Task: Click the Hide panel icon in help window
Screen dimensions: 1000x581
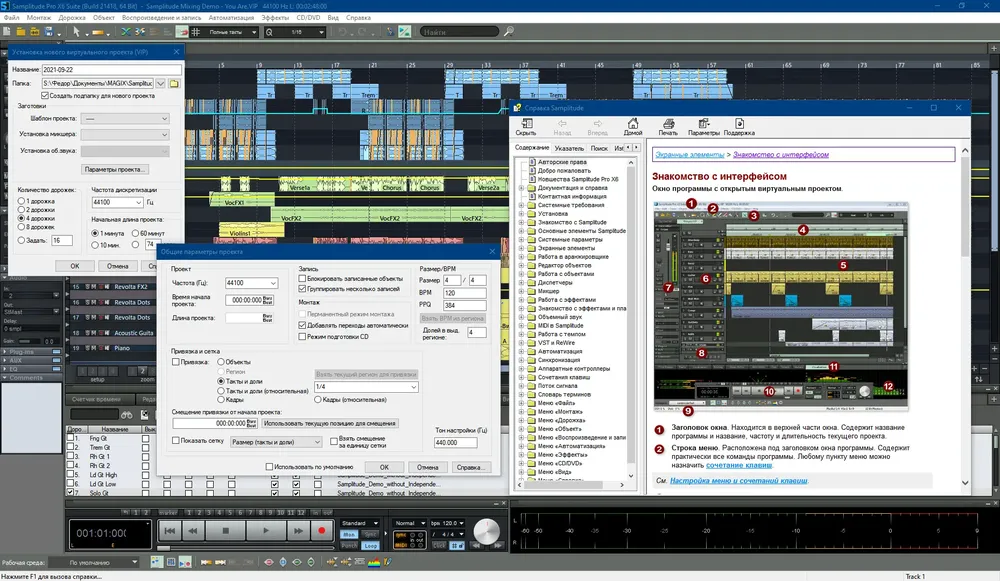Action: [x=526, y=127]
